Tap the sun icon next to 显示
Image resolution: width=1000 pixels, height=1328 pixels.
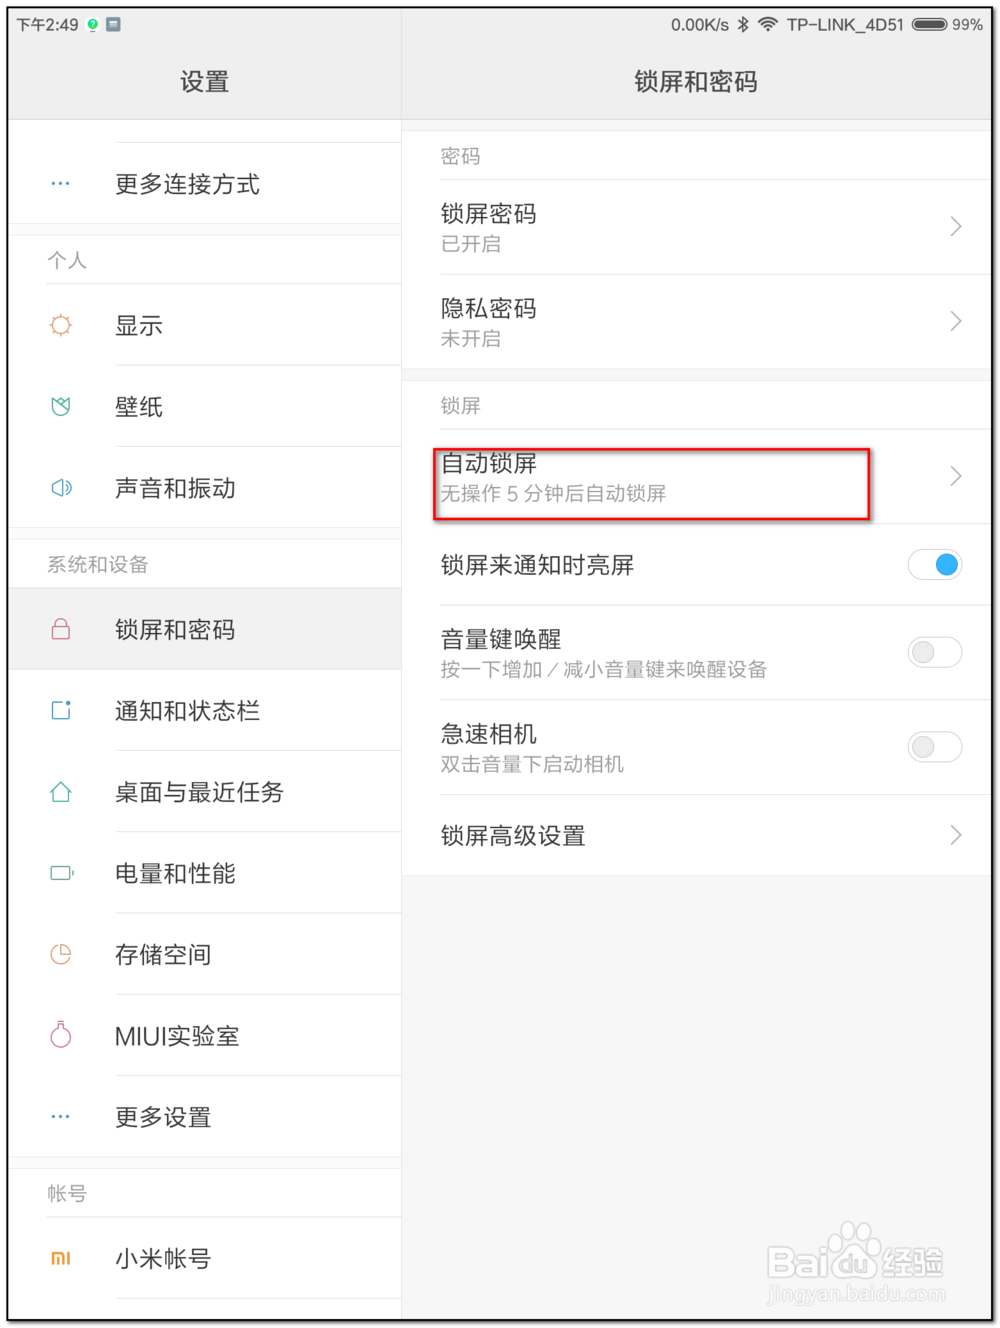pyautogui.click(x=61, y=325)
